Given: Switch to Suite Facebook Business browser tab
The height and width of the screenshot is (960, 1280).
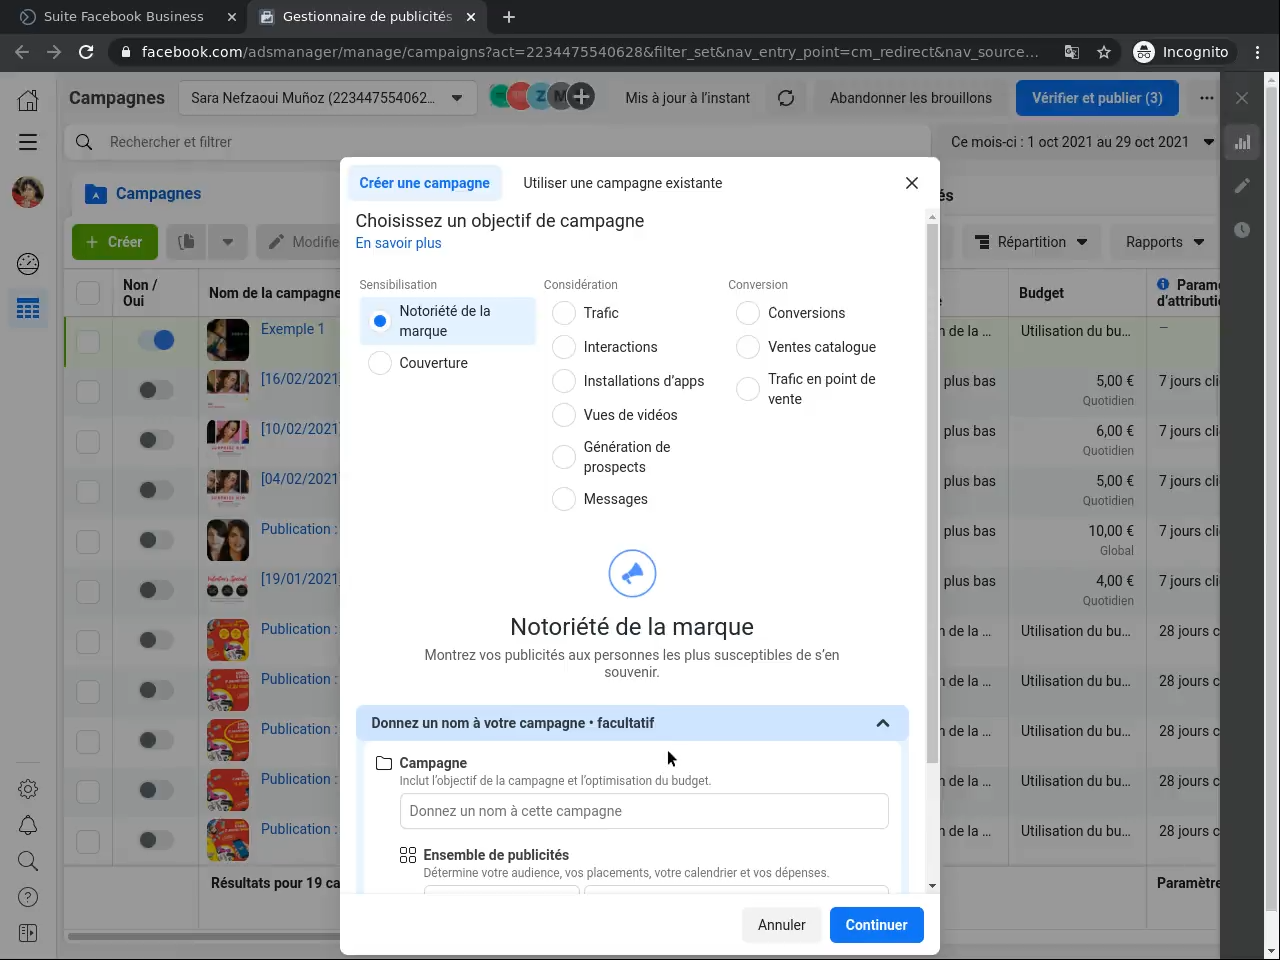Looking at the screenshot, I should pos(123,17).
